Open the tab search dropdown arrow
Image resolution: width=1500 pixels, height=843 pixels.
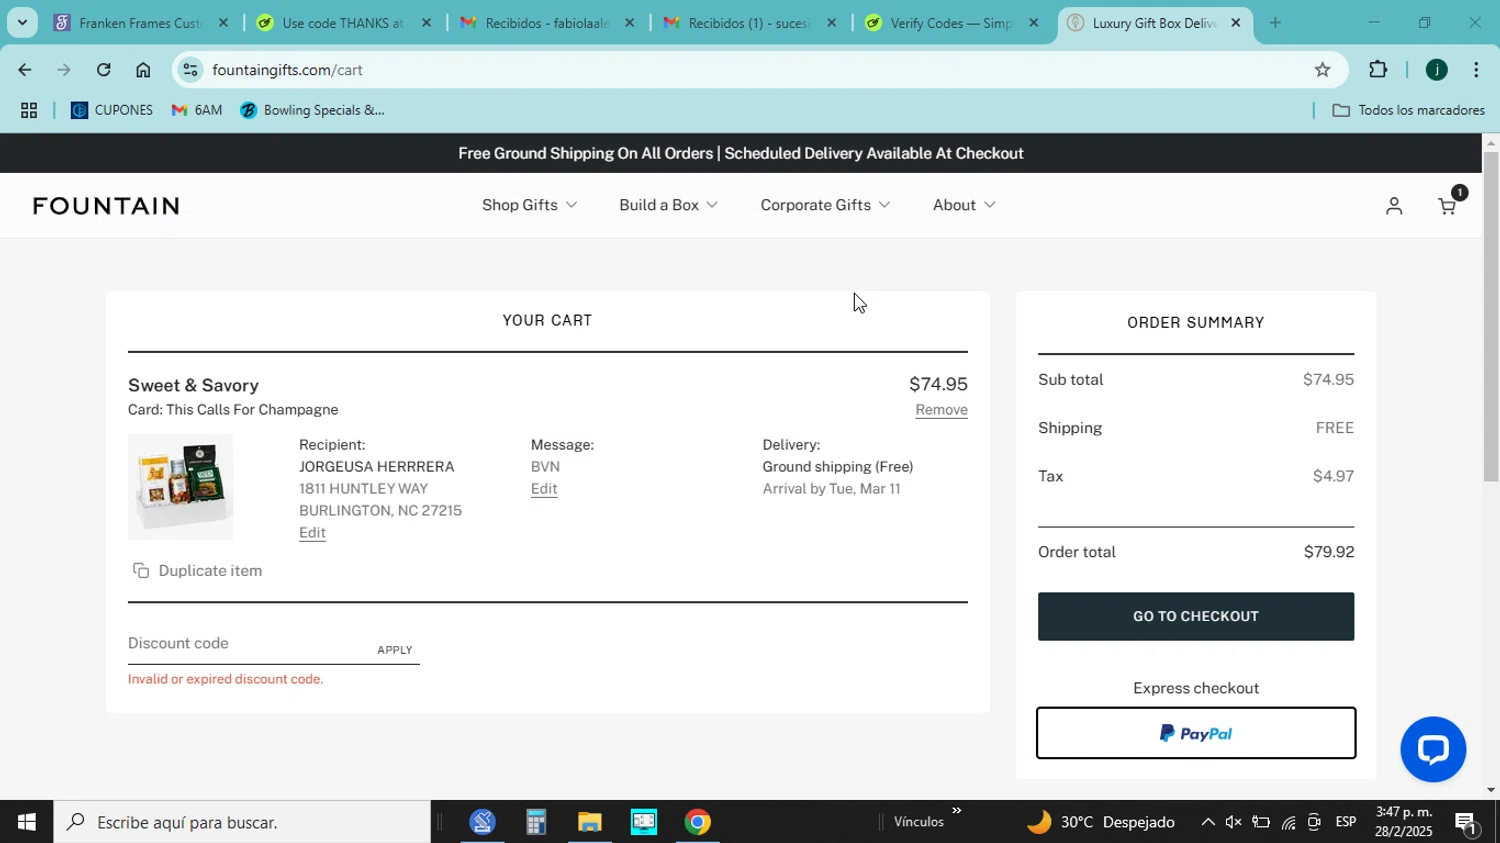pos(22,23)
